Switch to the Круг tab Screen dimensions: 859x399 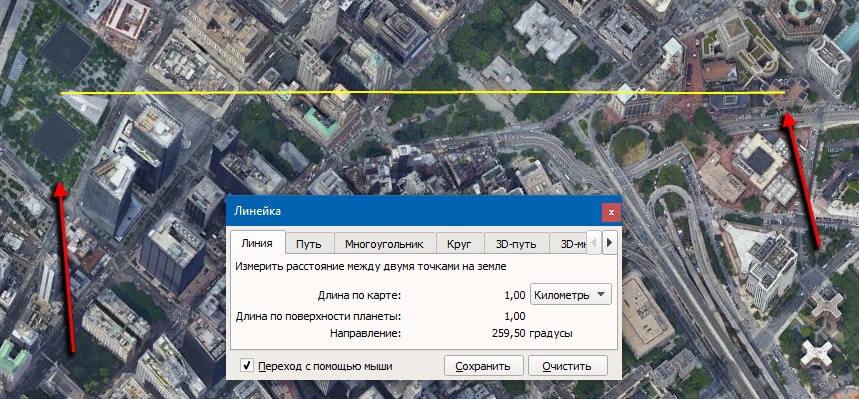(460, 244)
